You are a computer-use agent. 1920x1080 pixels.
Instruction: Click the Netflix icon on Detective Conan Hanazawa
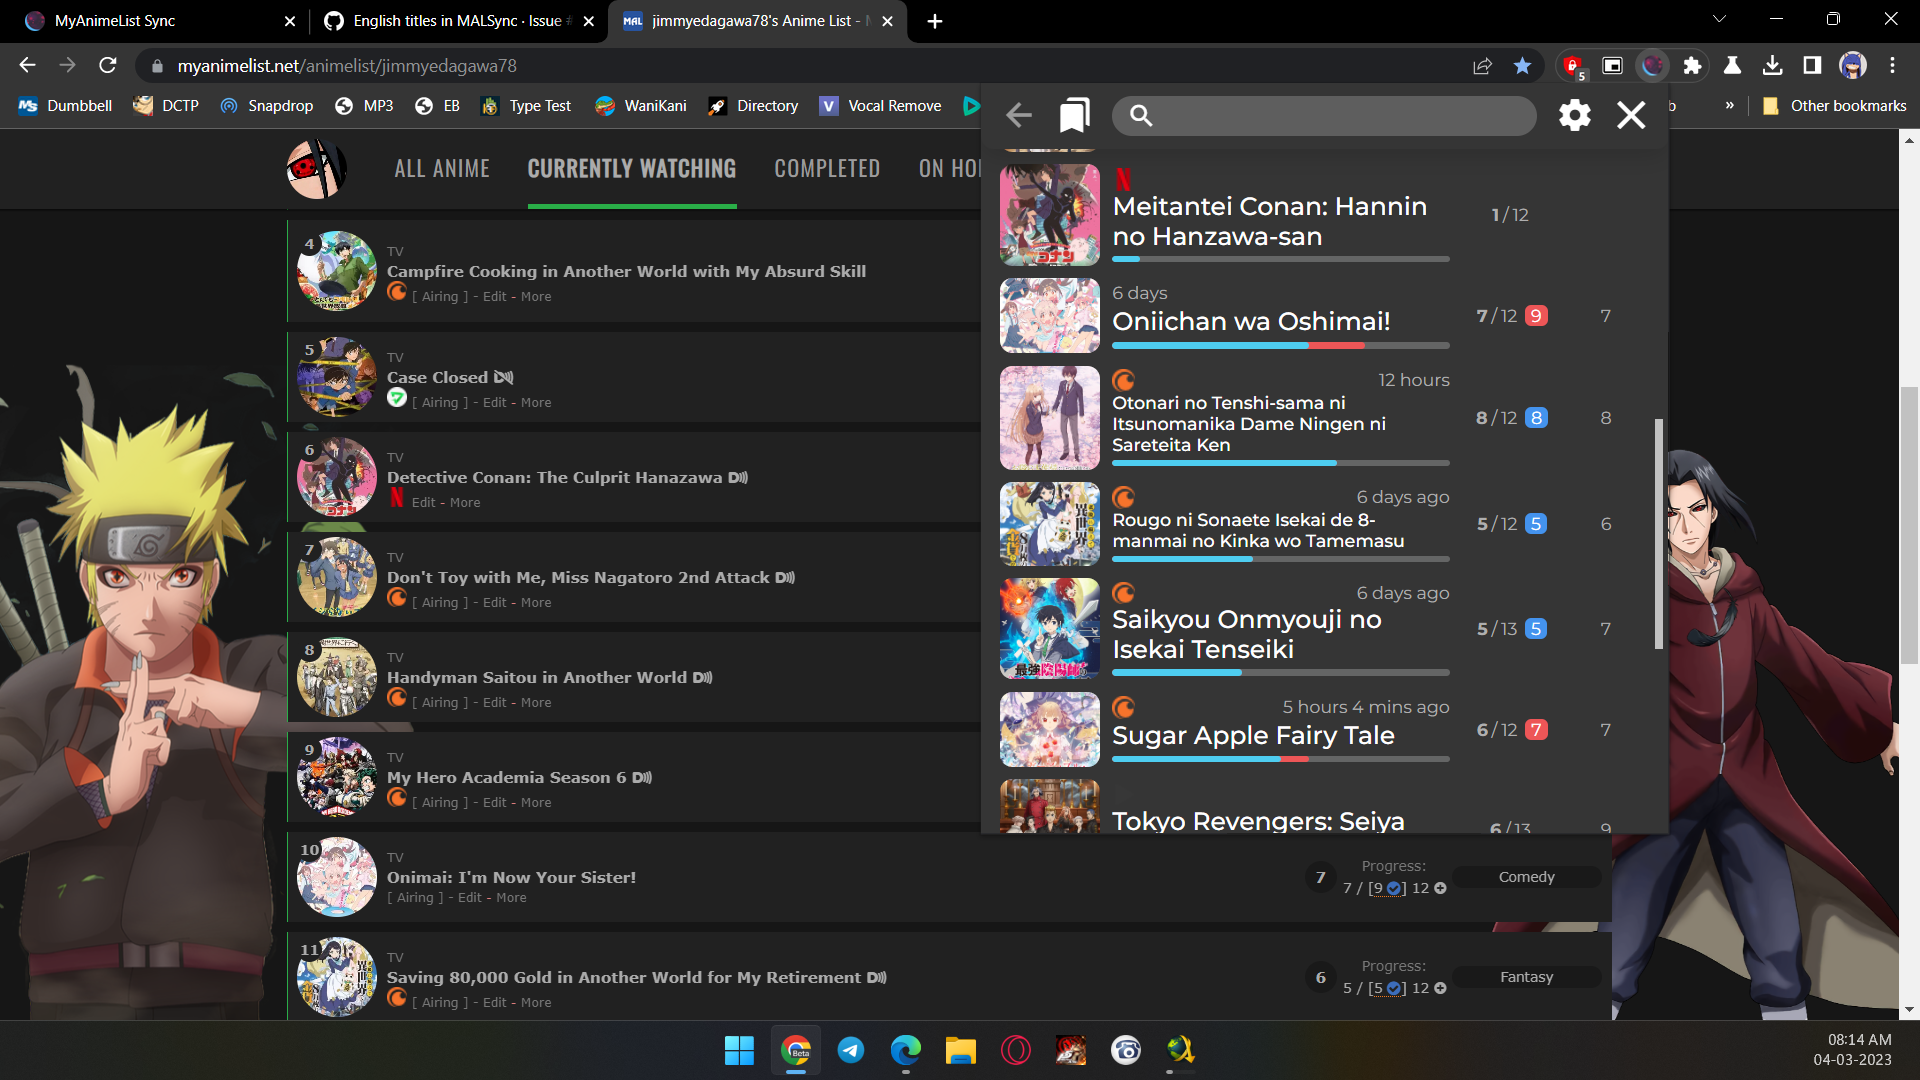coord(397,498)
